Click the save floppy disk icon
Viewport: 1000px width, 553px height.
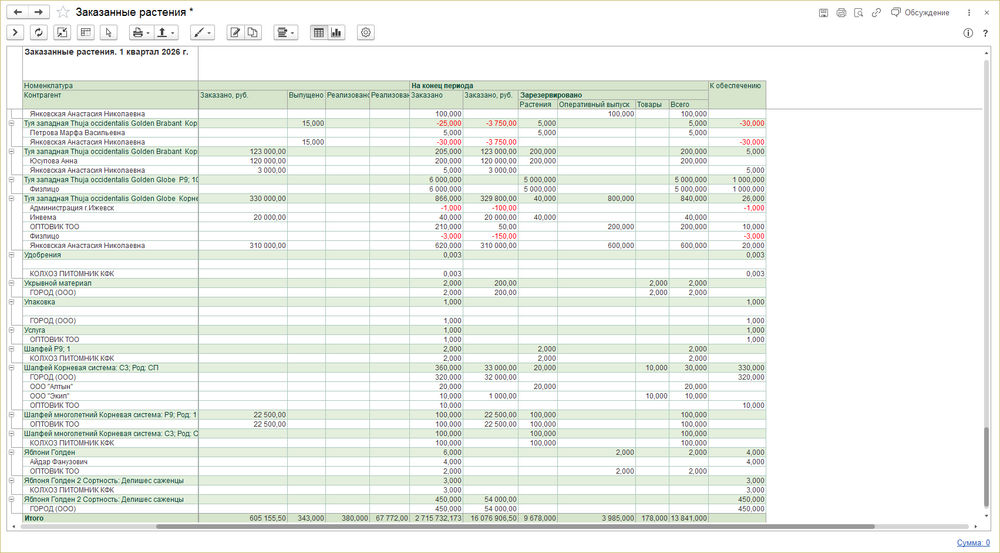823,13
